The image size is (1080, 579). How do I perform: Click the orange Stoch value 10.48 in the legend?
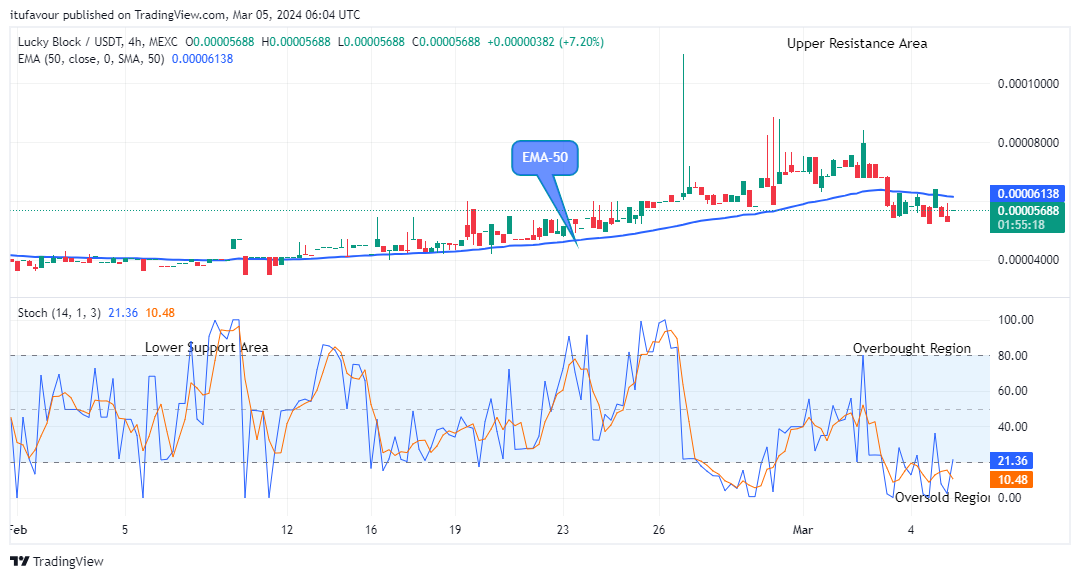tap(160, 313)
